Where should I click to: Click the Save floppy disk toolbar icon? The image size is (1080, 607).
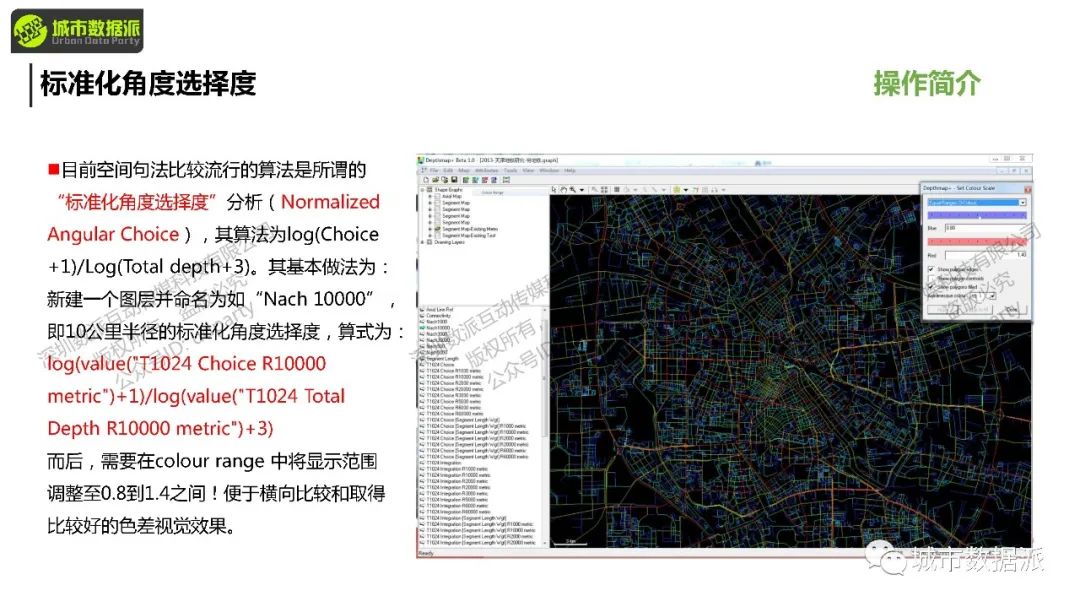click(x=454, y=180)
